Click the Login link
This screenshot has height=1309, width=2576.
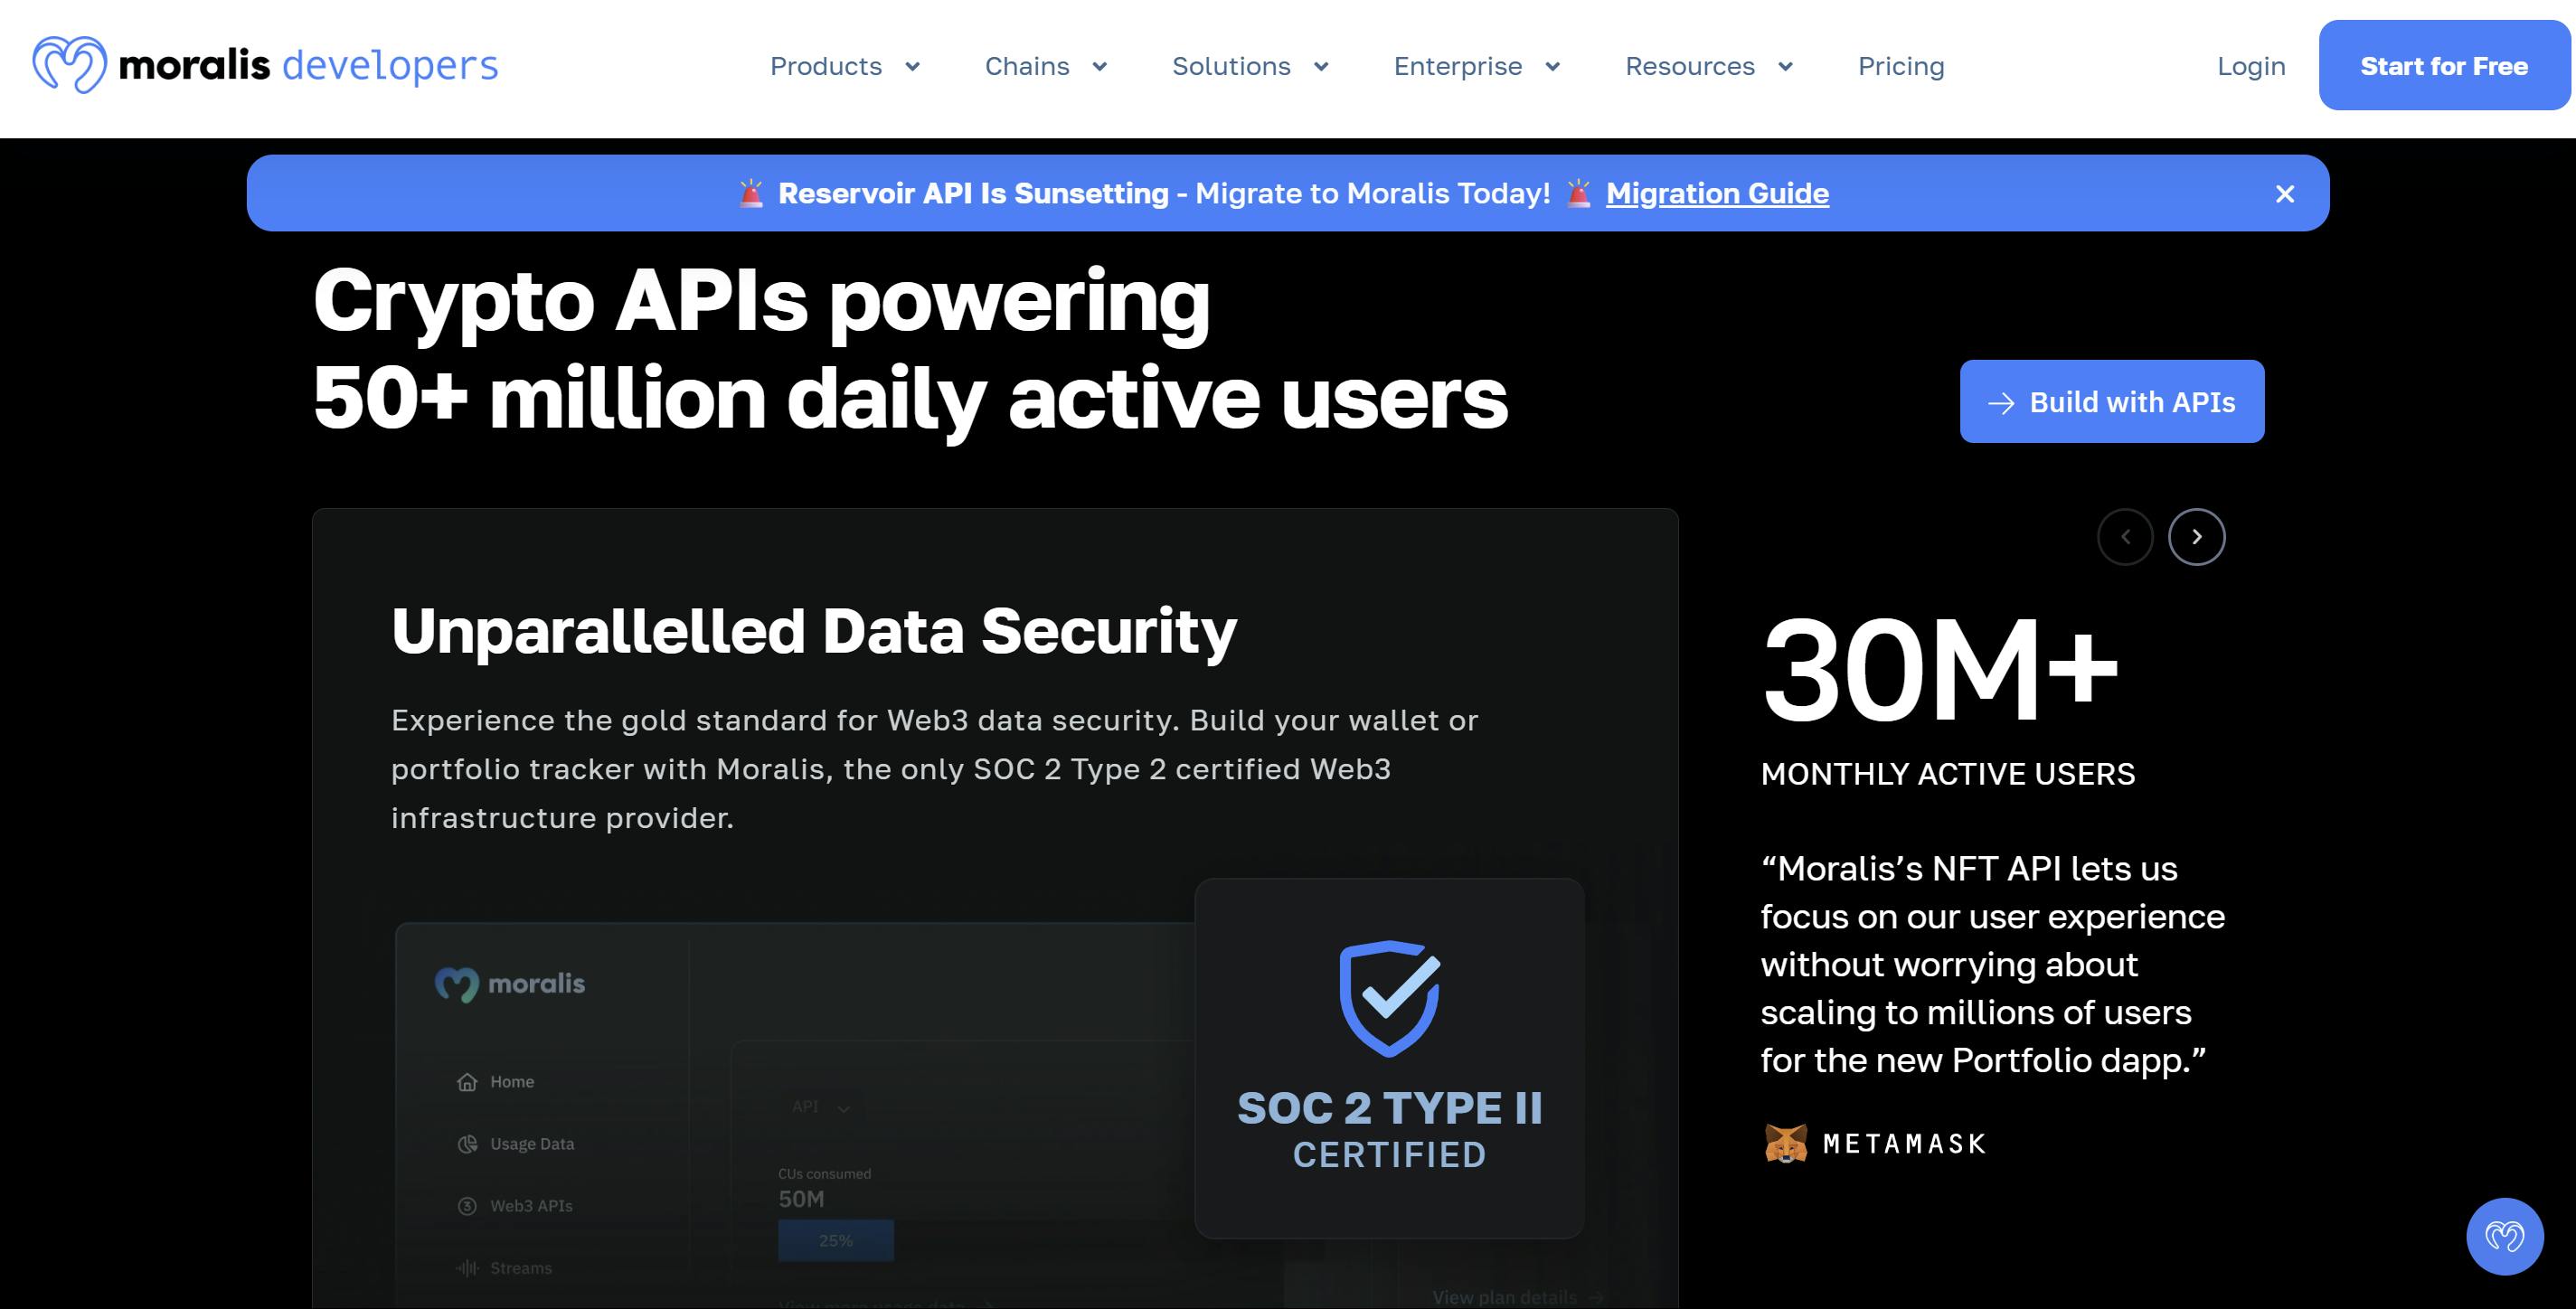2250,66
